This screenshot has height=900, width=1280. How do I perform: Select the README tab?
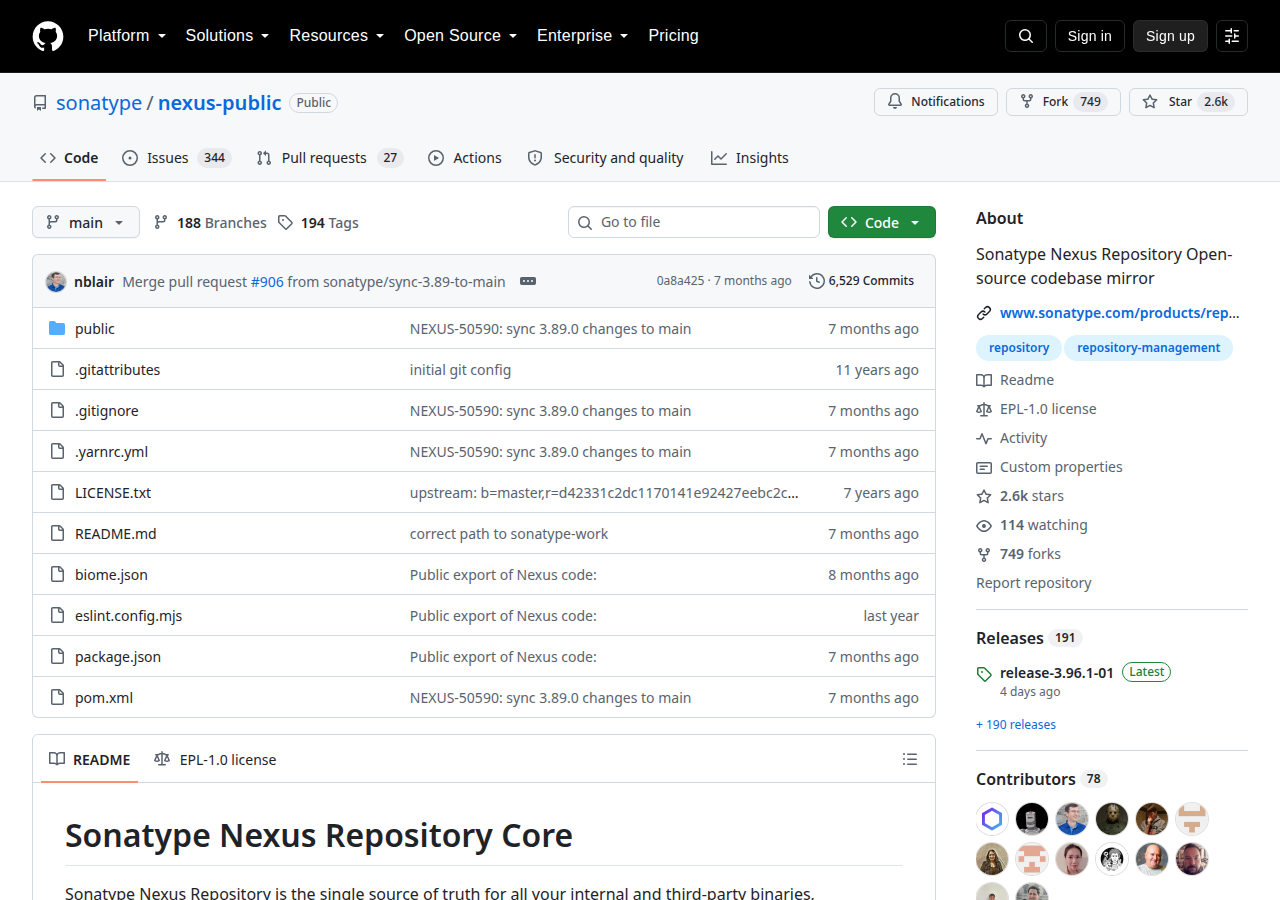pos(90,760)
